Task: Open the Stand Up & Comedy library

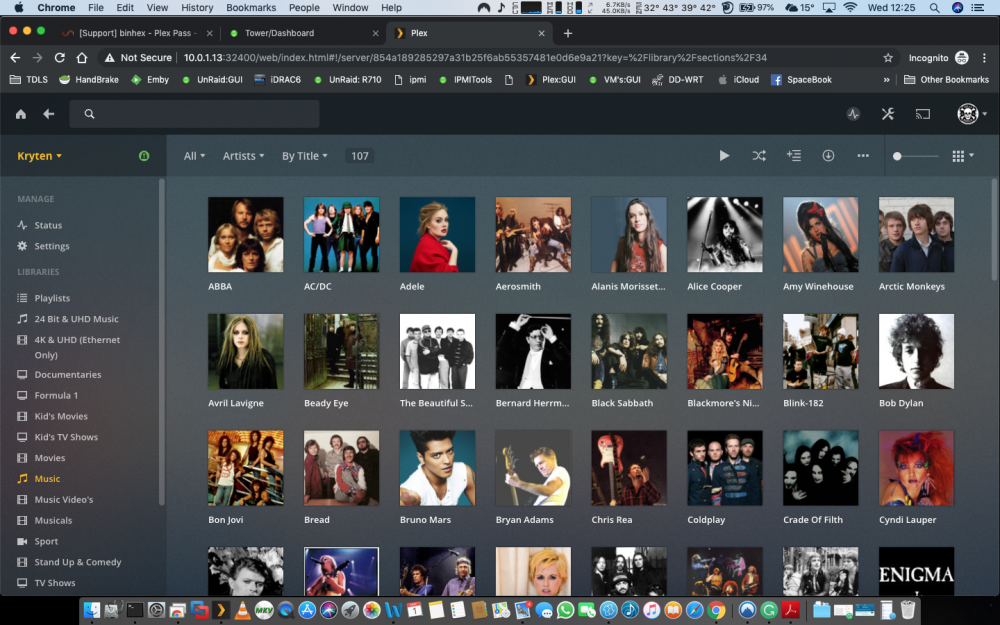Action: tap(77, 562)
